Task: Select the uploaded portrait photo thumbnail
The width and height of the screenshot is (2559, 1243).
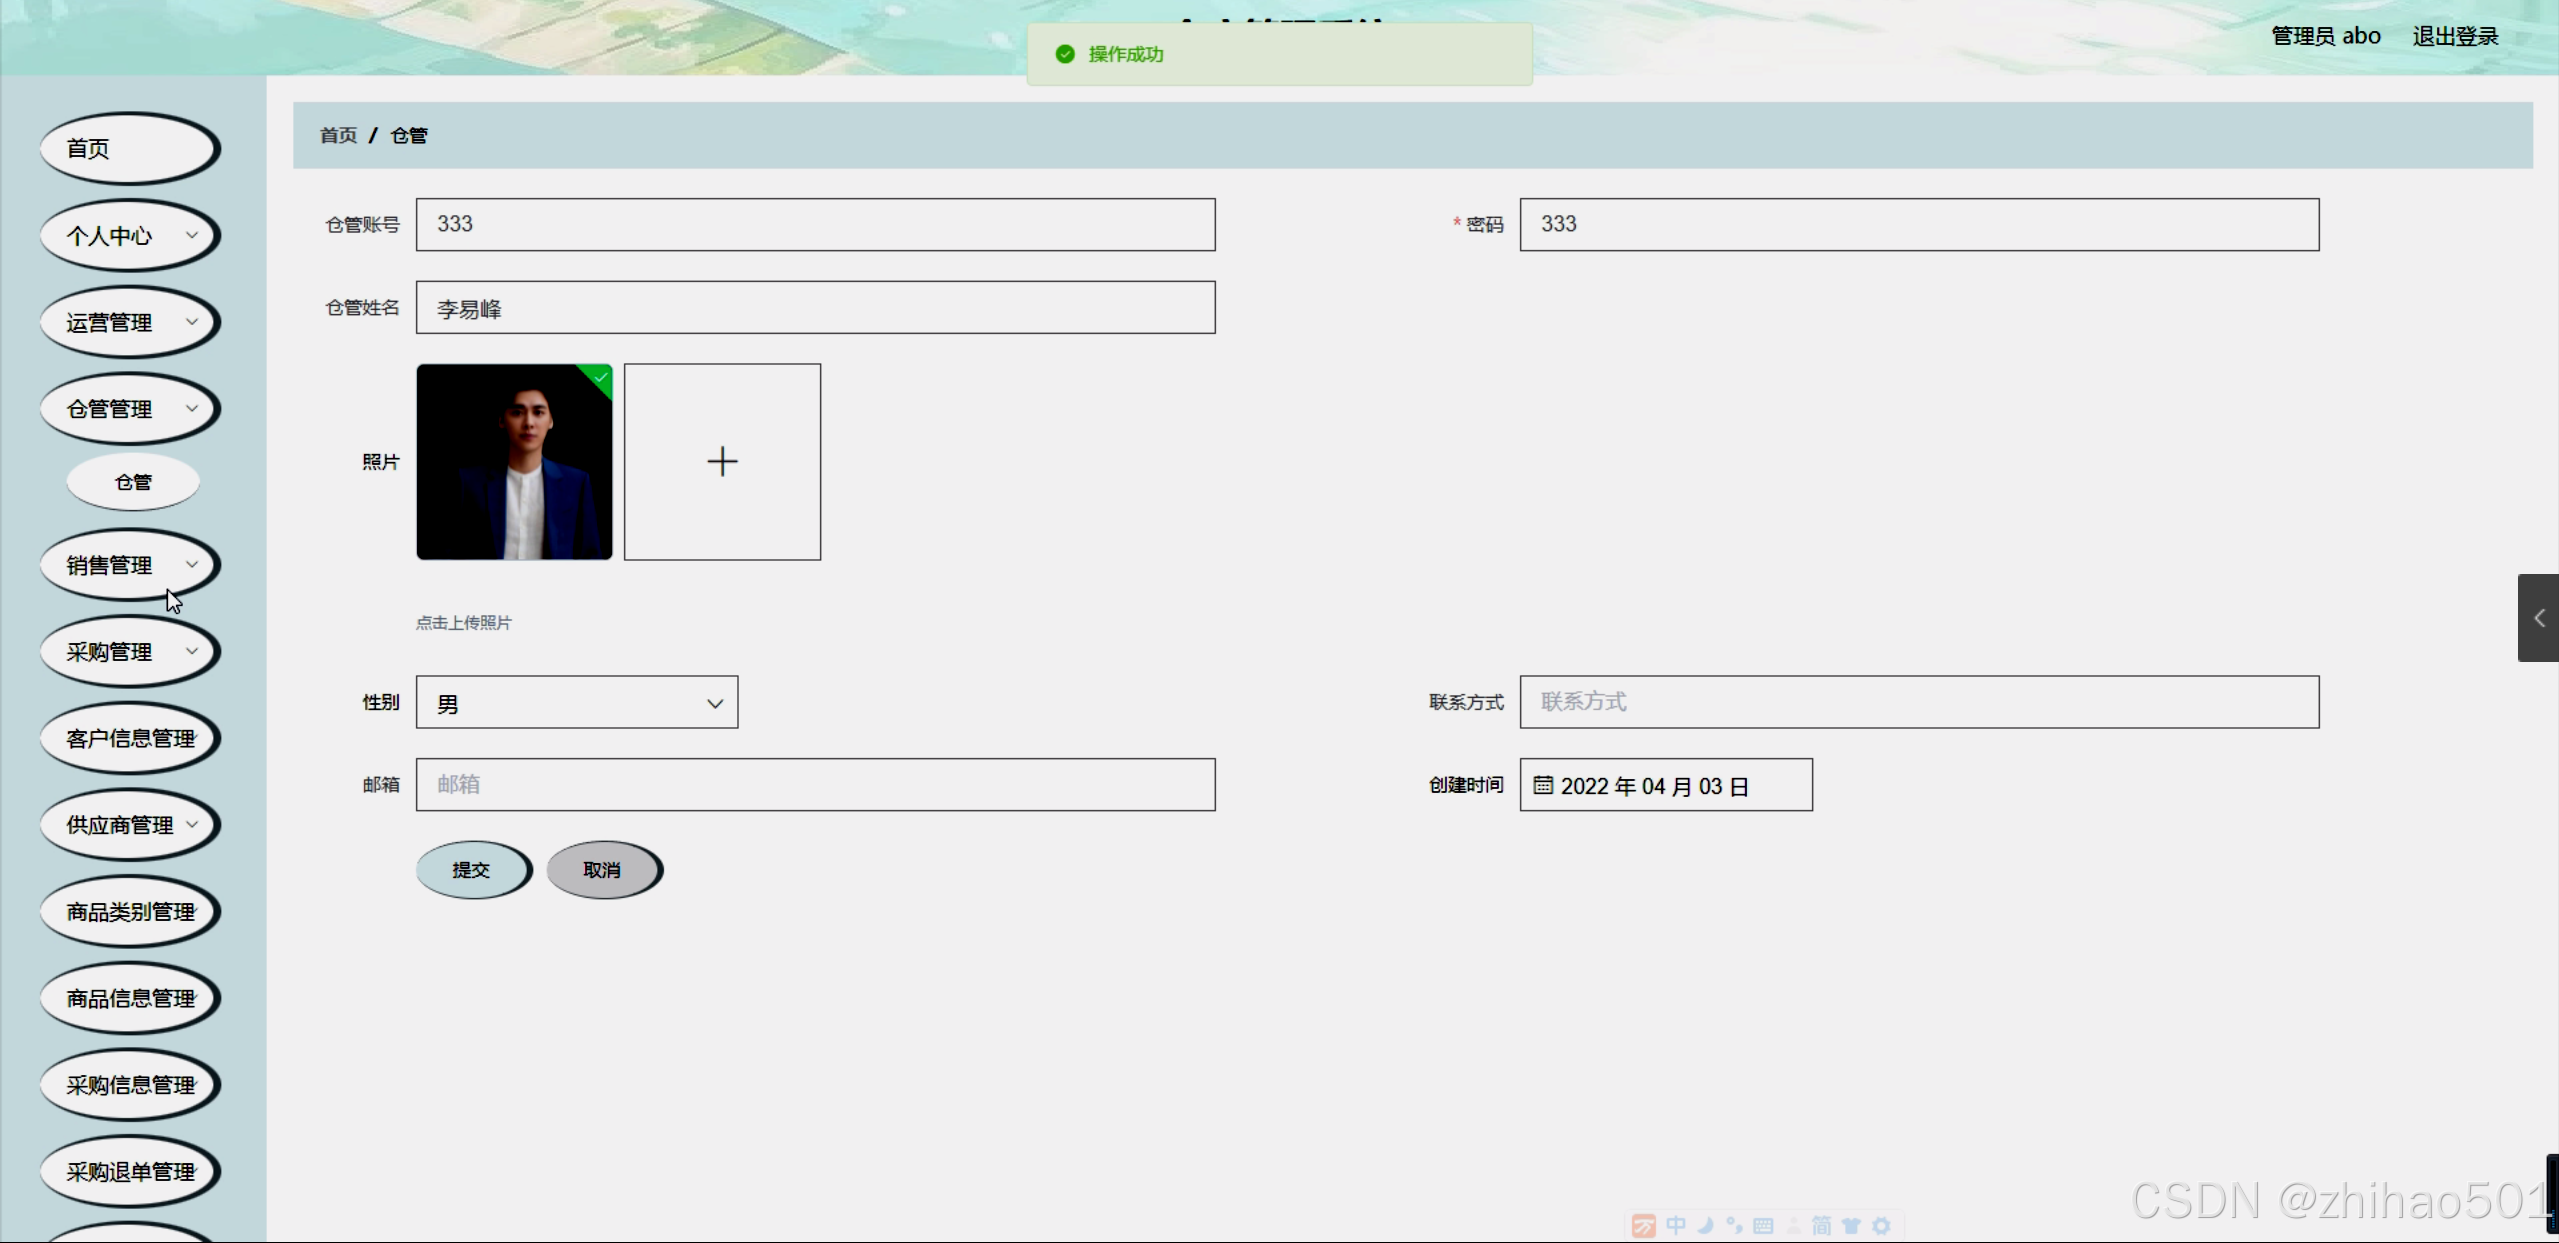Action: click(514, 461)
